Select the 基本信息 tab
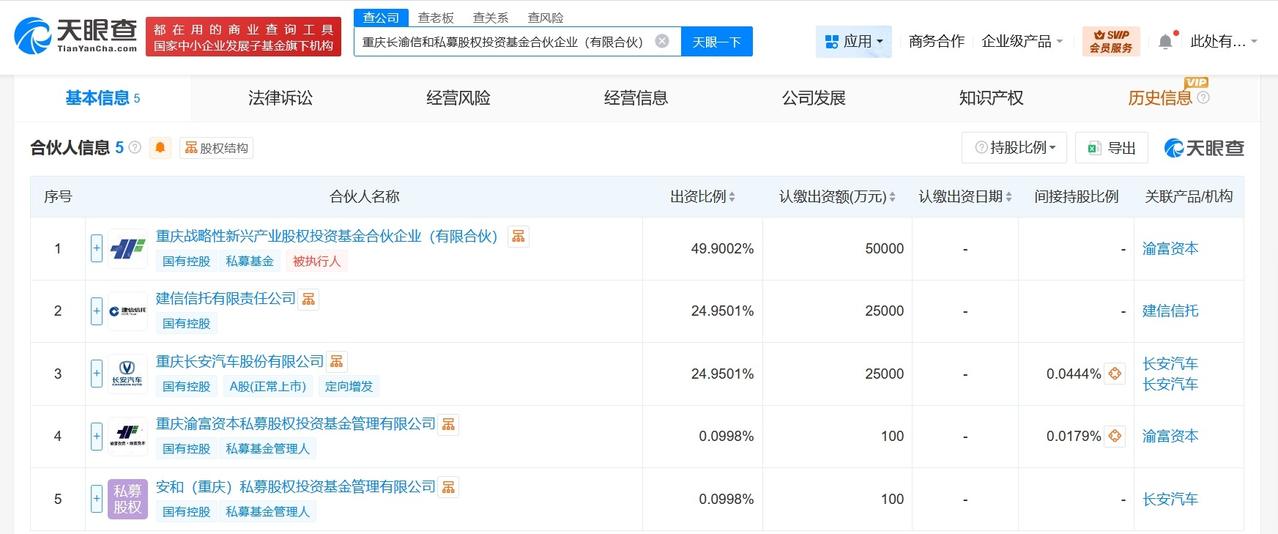 click(x=102, y=98)
